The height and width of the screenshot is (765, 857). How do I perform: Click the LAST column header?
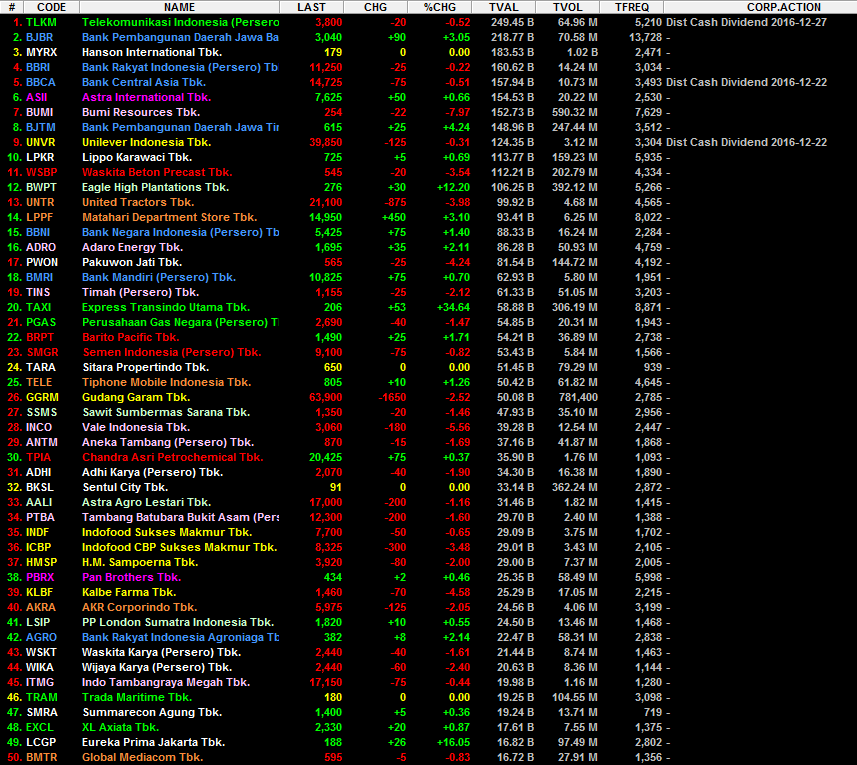point(312,7)
